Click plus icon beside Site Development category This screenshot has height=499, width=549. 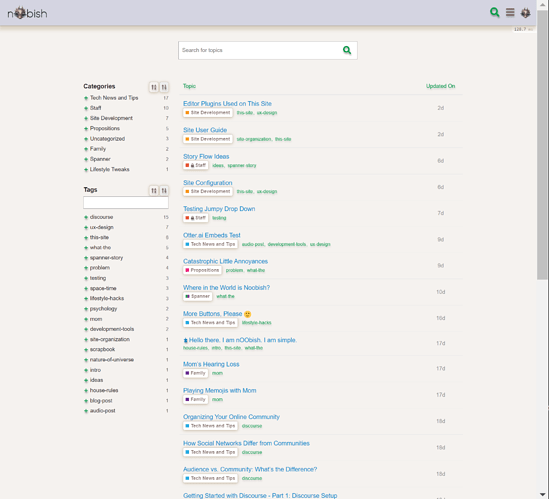tap(86, 118)
